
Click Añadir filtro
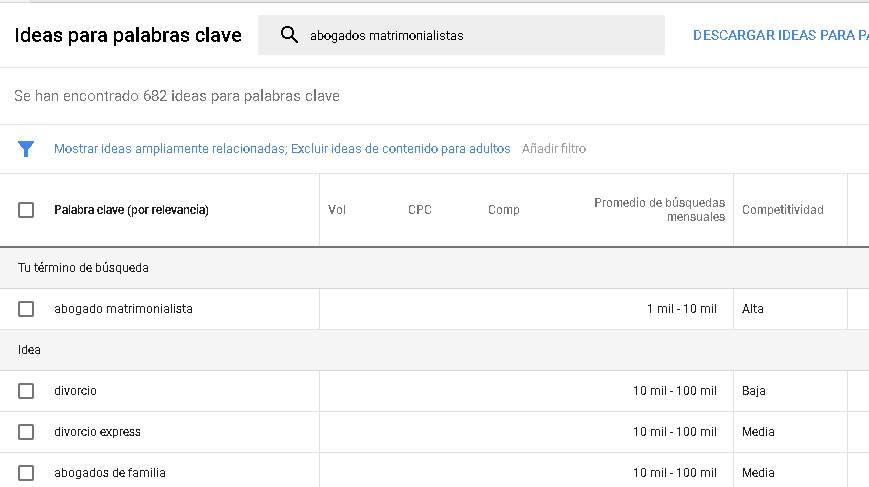(x=554, y=148)
